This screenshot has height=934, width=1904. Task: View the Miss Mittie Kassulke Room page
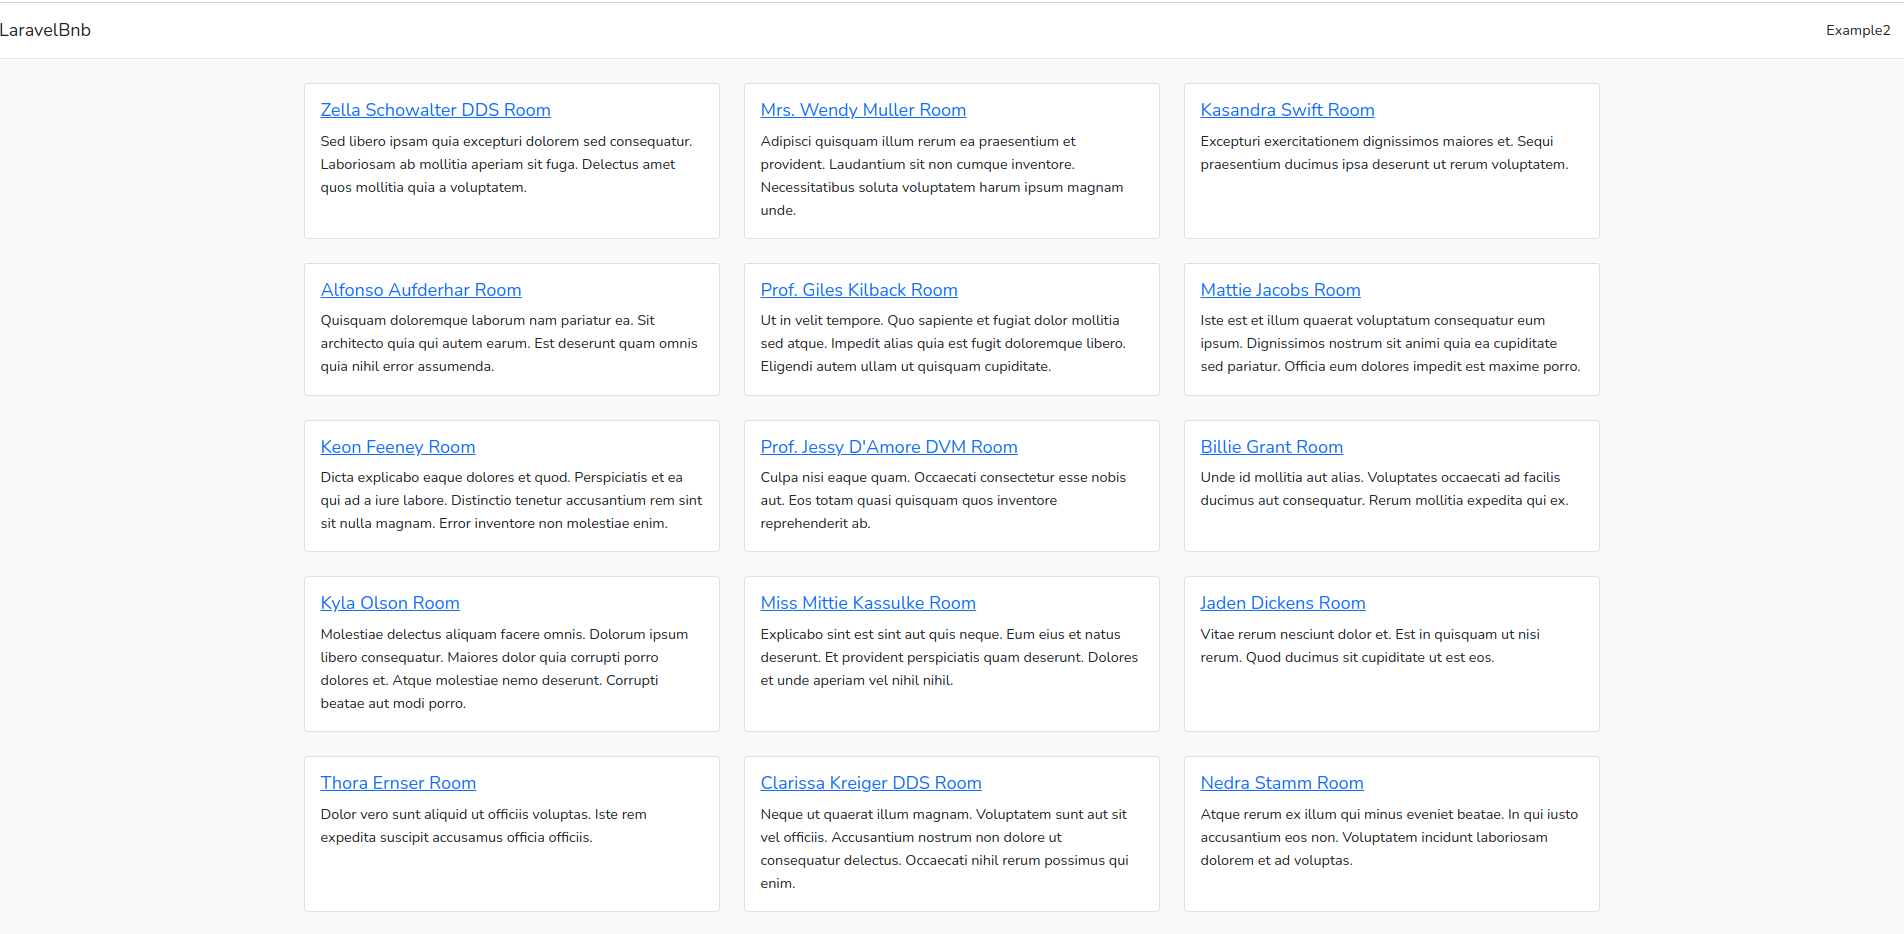pyautogui.click(x=868, y=603)
